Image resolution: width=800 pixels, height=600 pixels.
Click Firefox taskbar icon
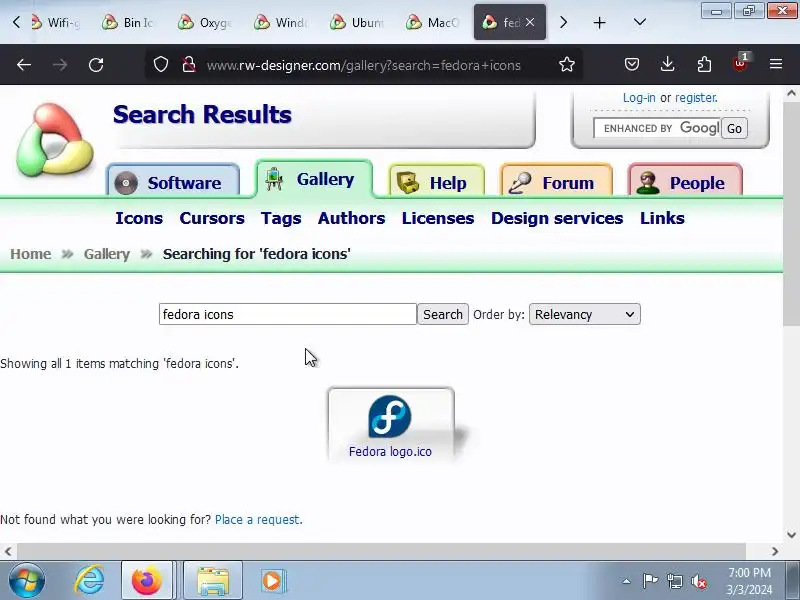pos(146,581)
